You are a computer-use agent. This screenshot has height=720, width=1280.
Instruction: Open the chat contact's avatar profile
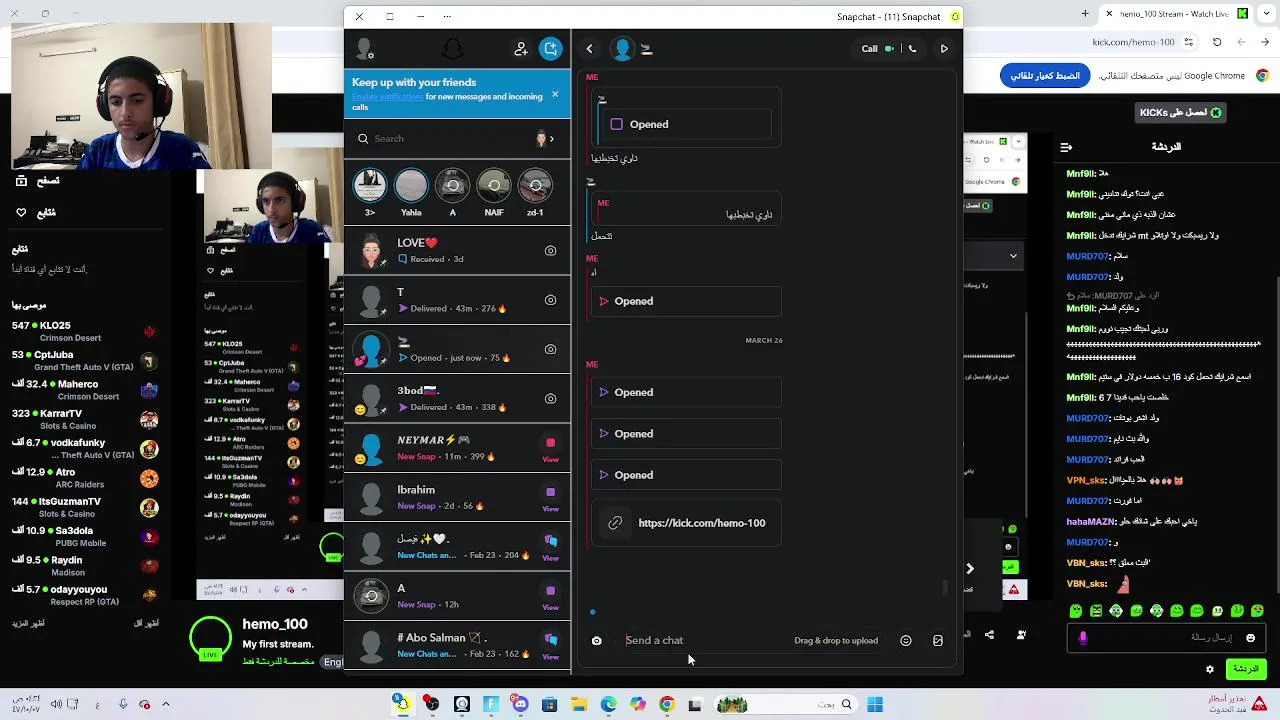click(x=623, y=48)
